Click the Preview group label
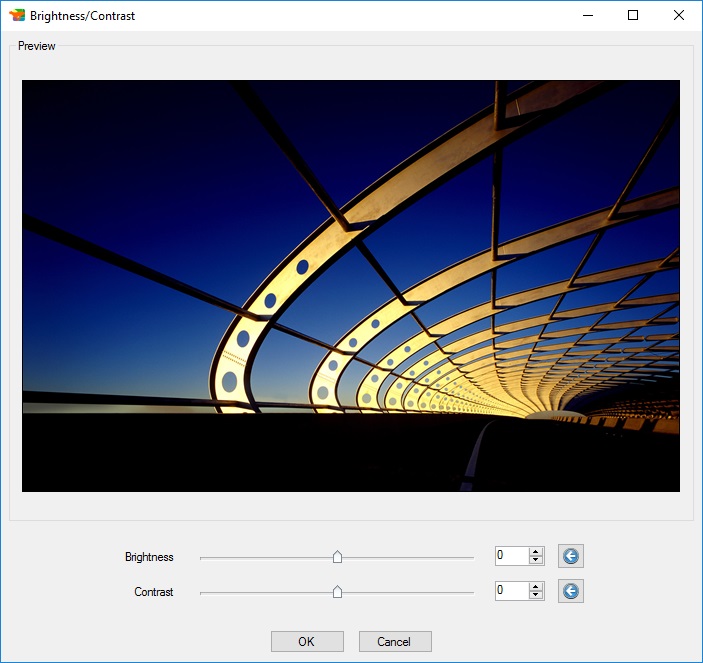Image resolution: width=703 pixels, height=663 pixels. (37, 46)
